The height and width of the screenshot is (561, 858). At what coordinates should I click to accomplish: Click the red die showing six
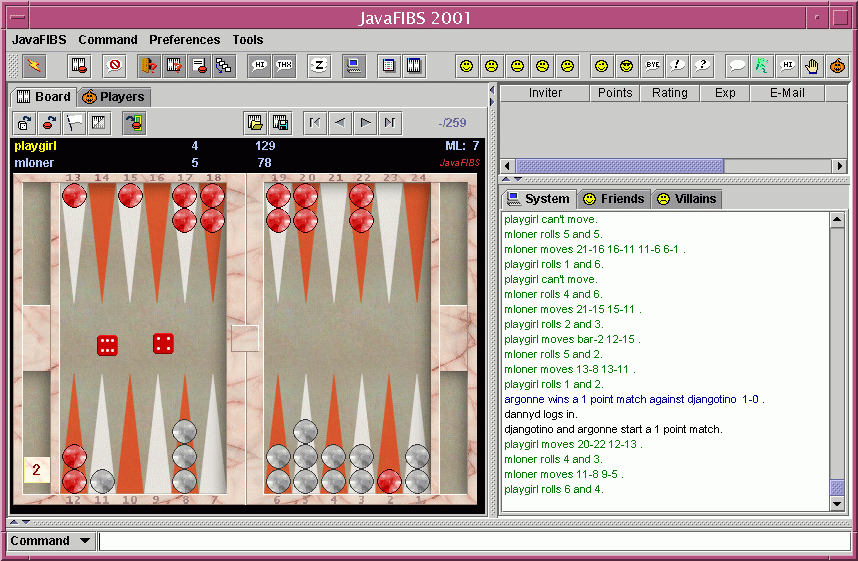(x=107, y=345)
